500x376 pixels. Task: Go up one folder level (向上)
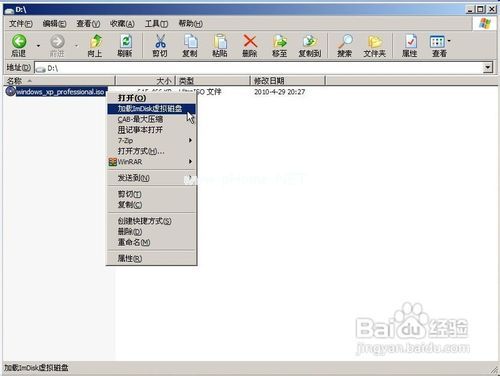95,42
